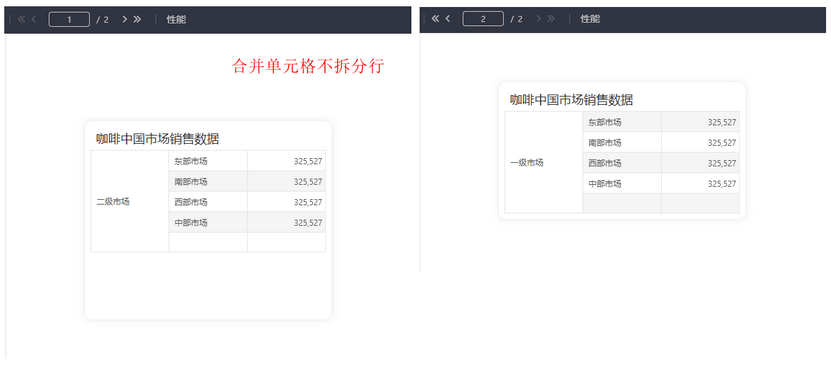
Task: Click last-page icon in right viewer toolbar
Action: pyautogui.click(x=551, y=19)
